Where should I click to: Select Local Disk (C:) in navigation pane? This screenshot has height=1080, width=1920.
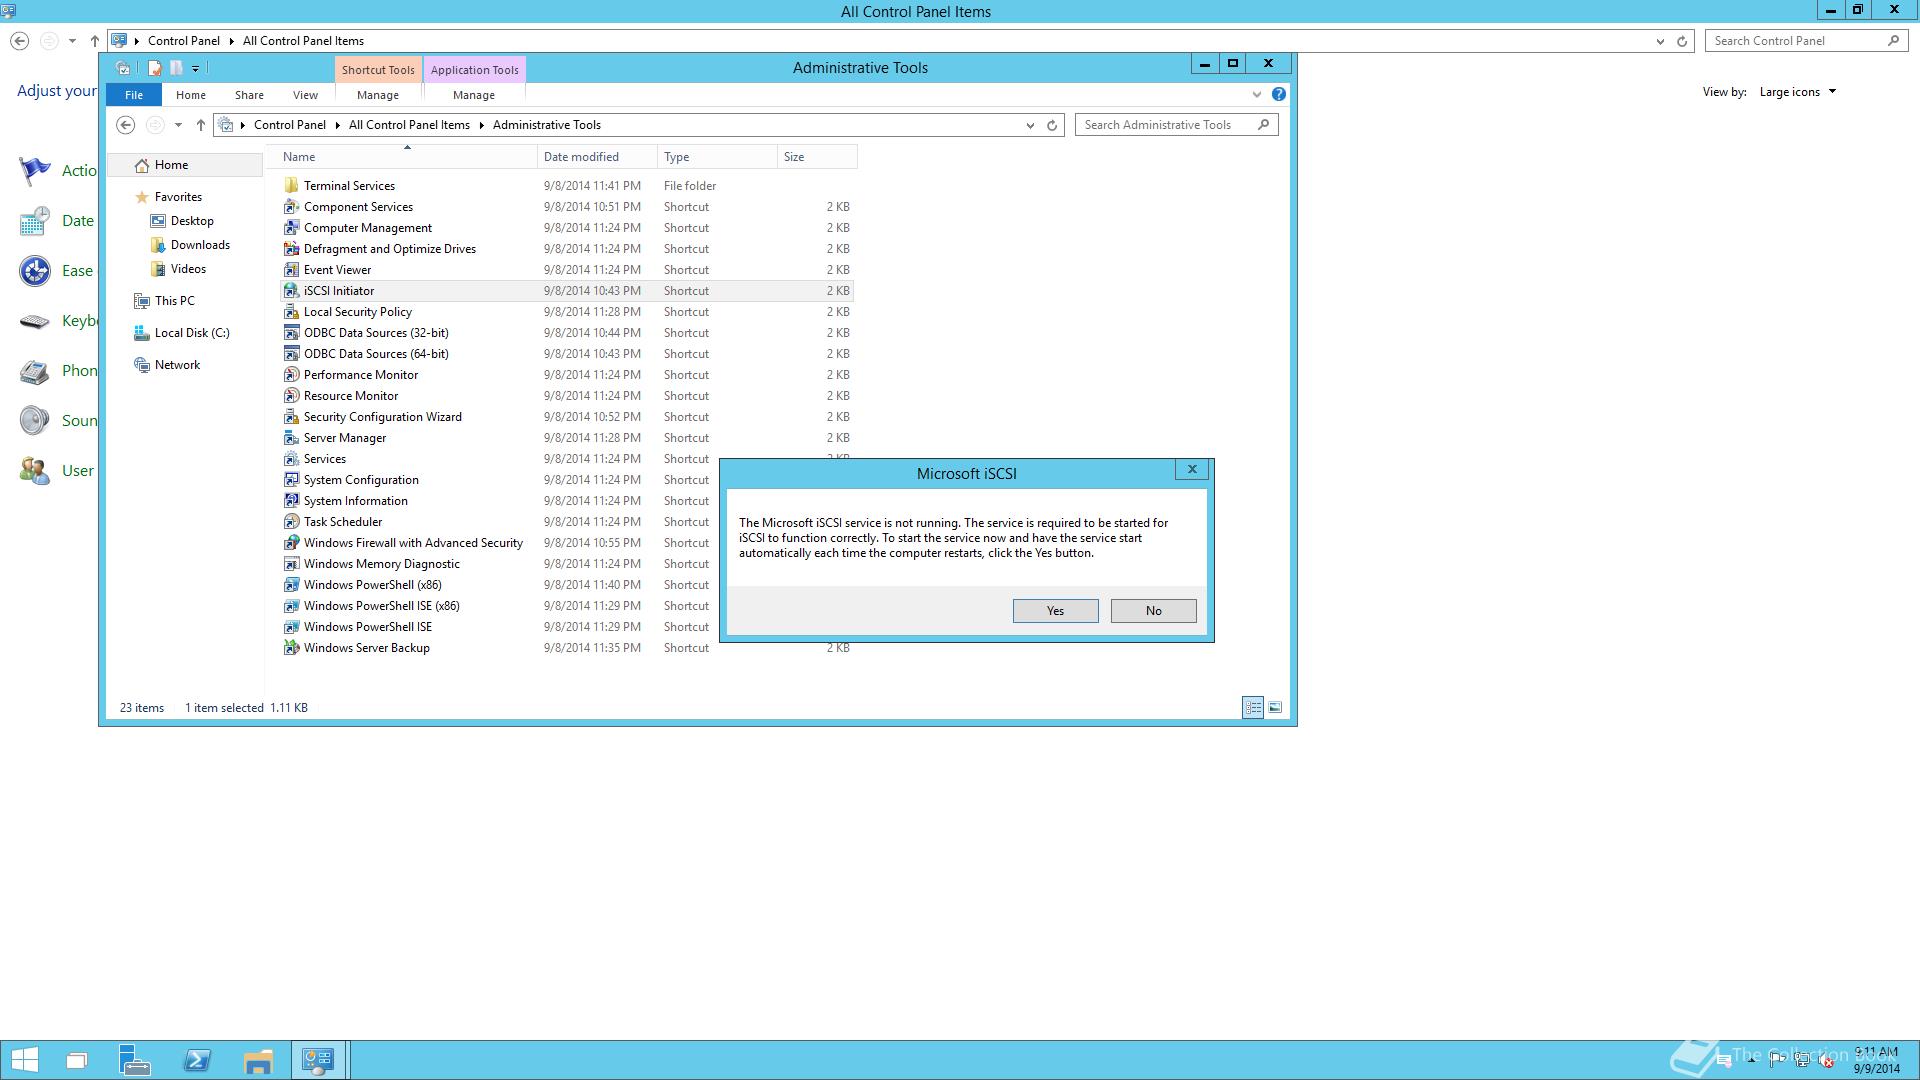coord(192,333)
